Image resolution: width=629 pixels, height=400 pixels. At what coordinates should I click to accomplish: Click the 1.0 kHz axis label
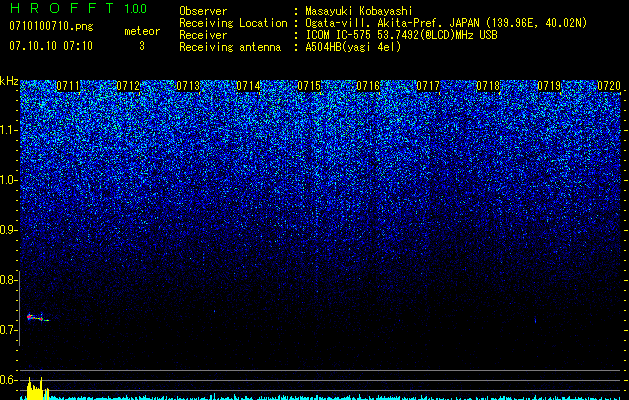point(9,180)
